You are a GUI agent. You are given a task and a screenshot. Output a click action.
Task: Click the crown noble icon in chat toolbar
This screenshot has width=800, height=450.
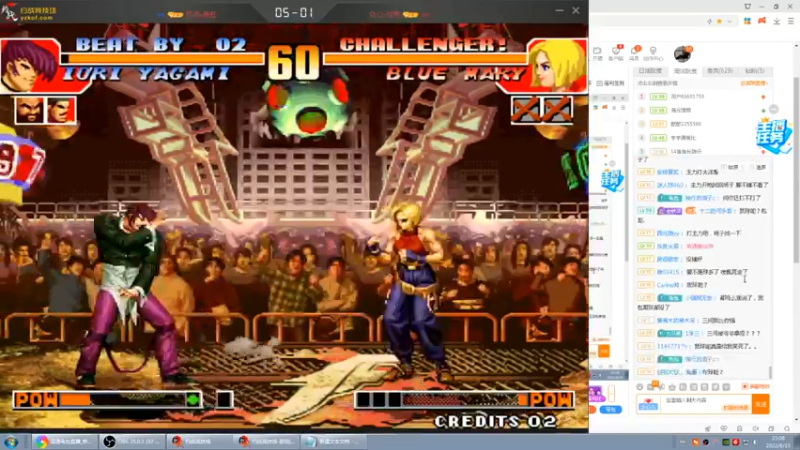pyautogui.click(x=672, y=387)
